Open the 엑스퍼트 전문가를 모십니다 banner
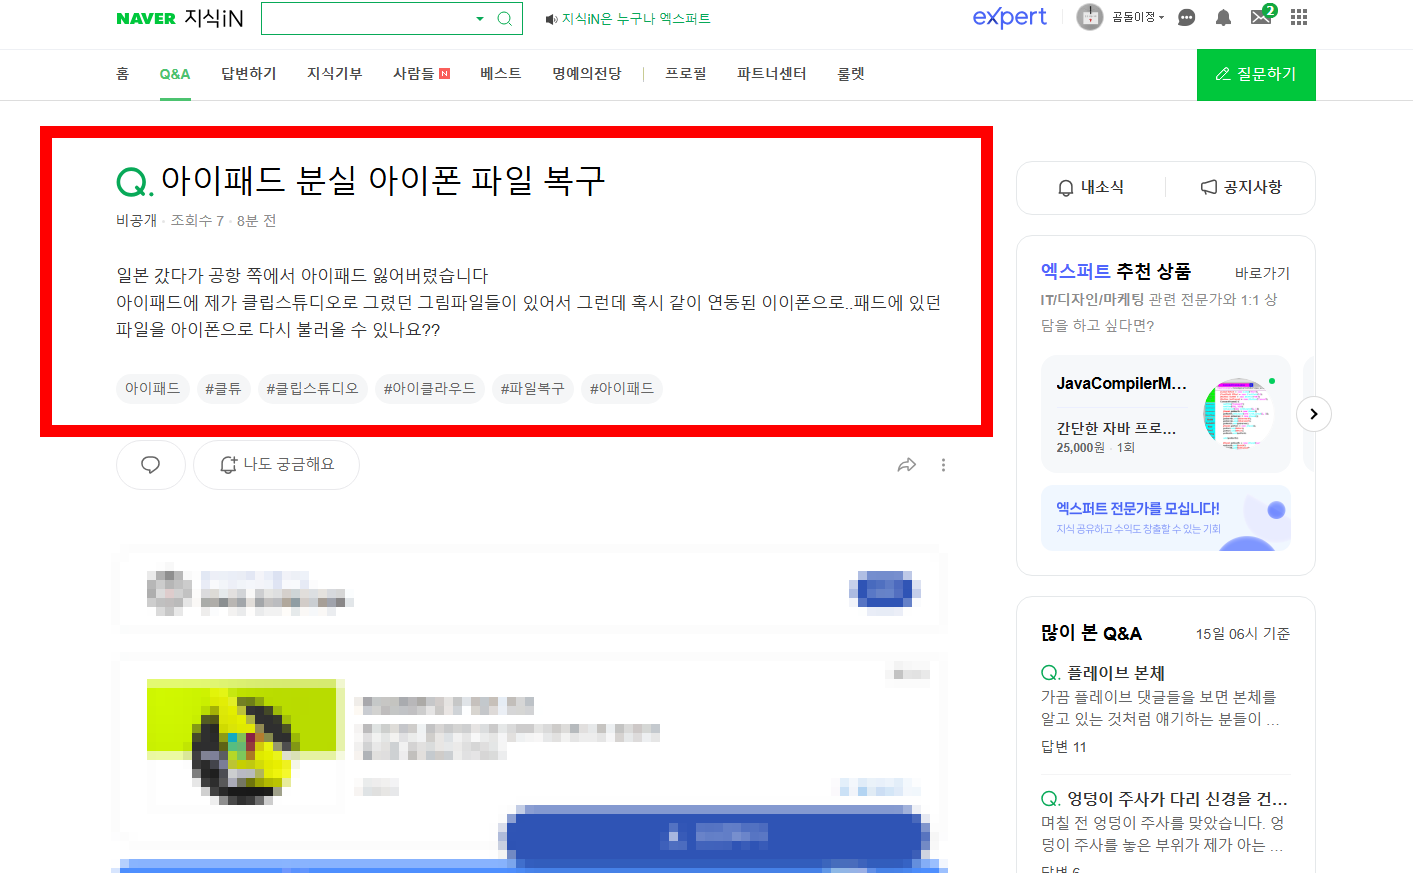 click(1166, 518)
